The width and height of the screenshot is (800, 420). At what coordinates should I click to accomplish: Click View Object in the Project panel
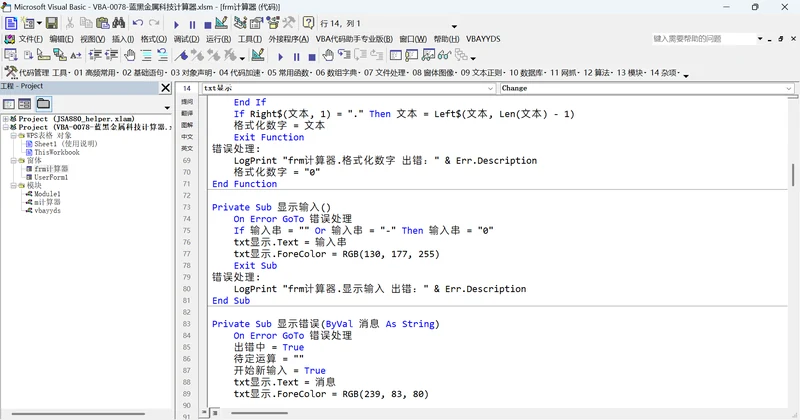pyautogui.click(x=24, y=104)
